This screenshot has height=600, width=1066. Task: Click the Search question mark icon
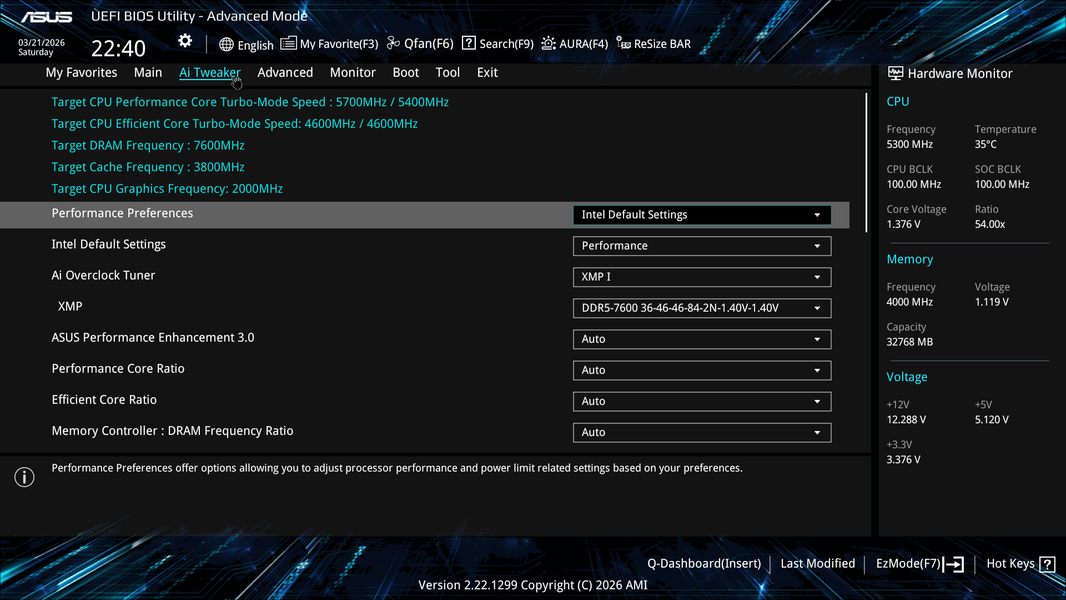[x=468, y=43]
